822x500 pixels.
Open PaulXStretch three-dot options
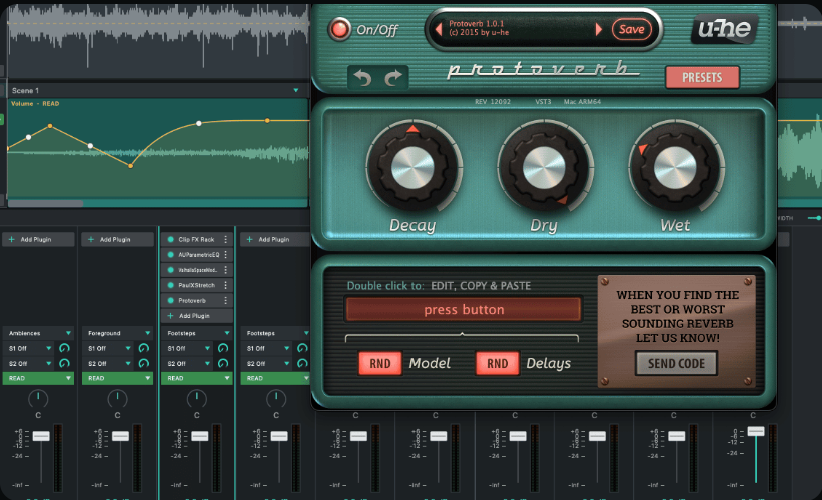click(x=225, y=285)
